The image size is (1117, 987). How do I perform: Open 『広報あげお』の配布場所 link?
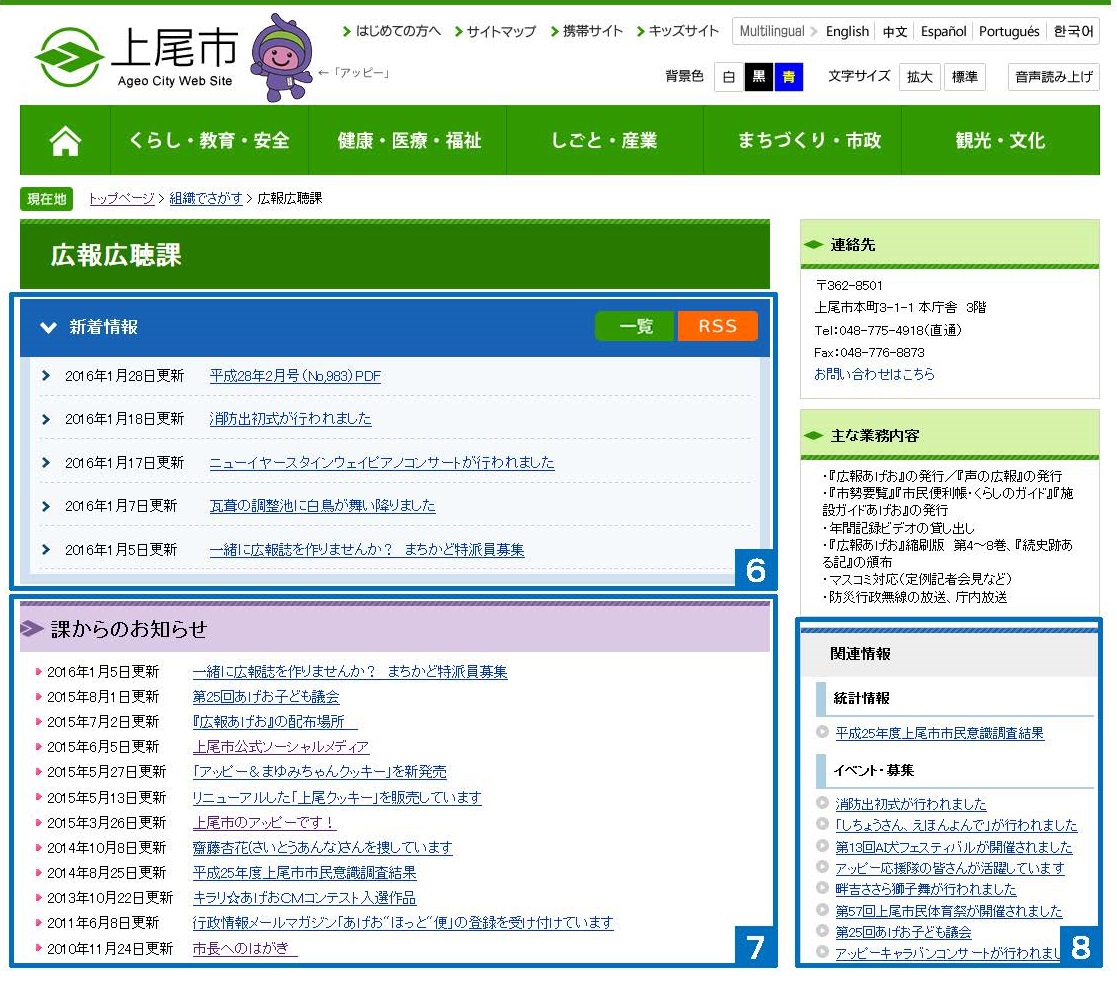(x=274, y=721)
